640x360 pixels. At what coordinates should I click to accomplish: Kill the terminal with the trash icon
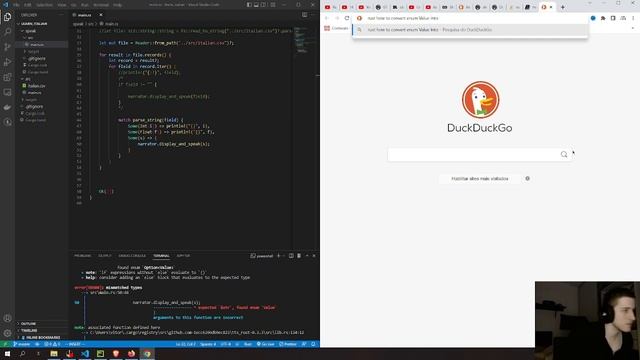[x=299, y=256]
